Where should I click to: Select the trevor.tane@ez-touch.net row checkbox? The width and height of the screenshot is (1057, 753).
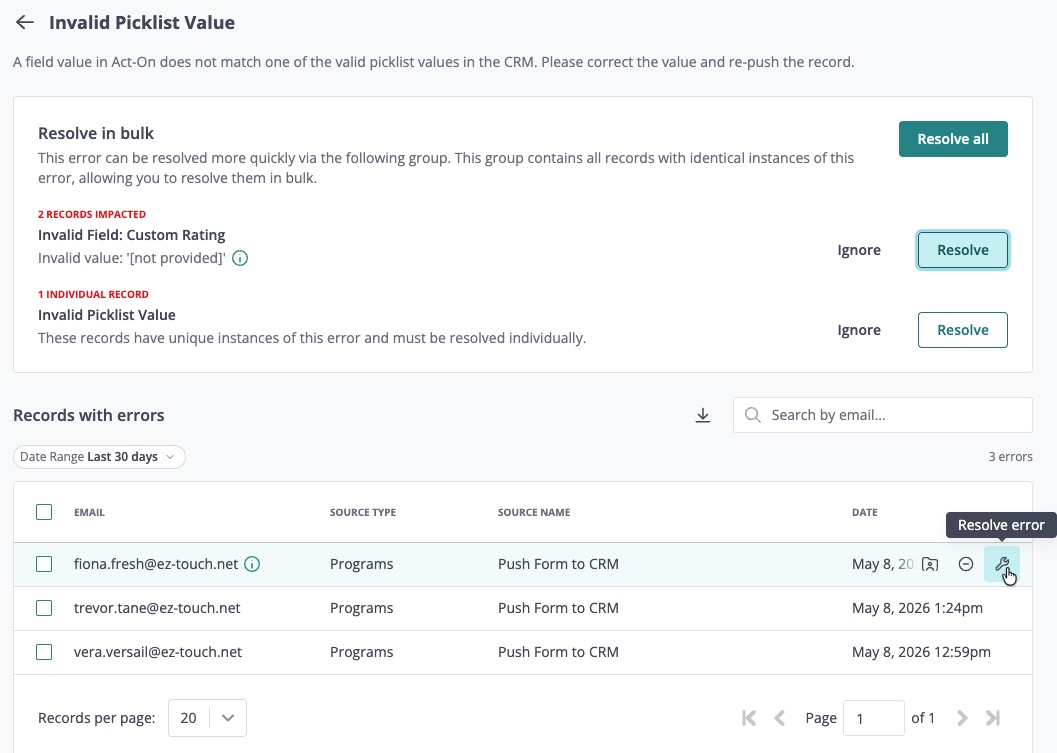[x=44, y=608]
